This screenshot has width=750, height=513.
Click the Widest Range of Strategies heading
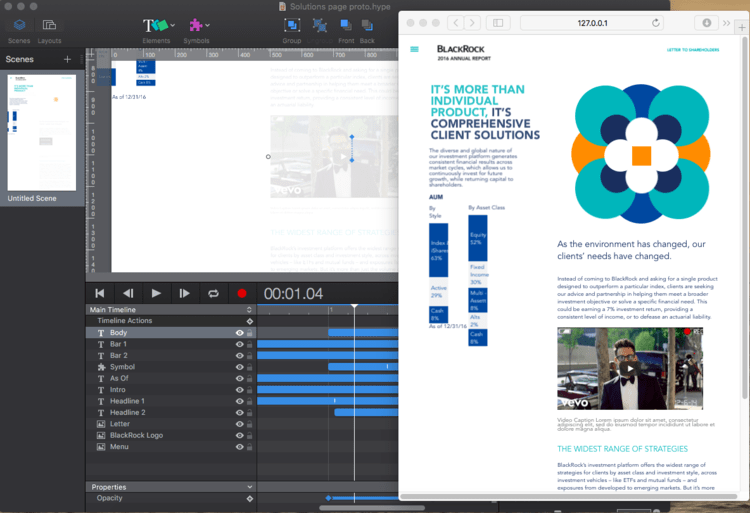pos(622,449)
